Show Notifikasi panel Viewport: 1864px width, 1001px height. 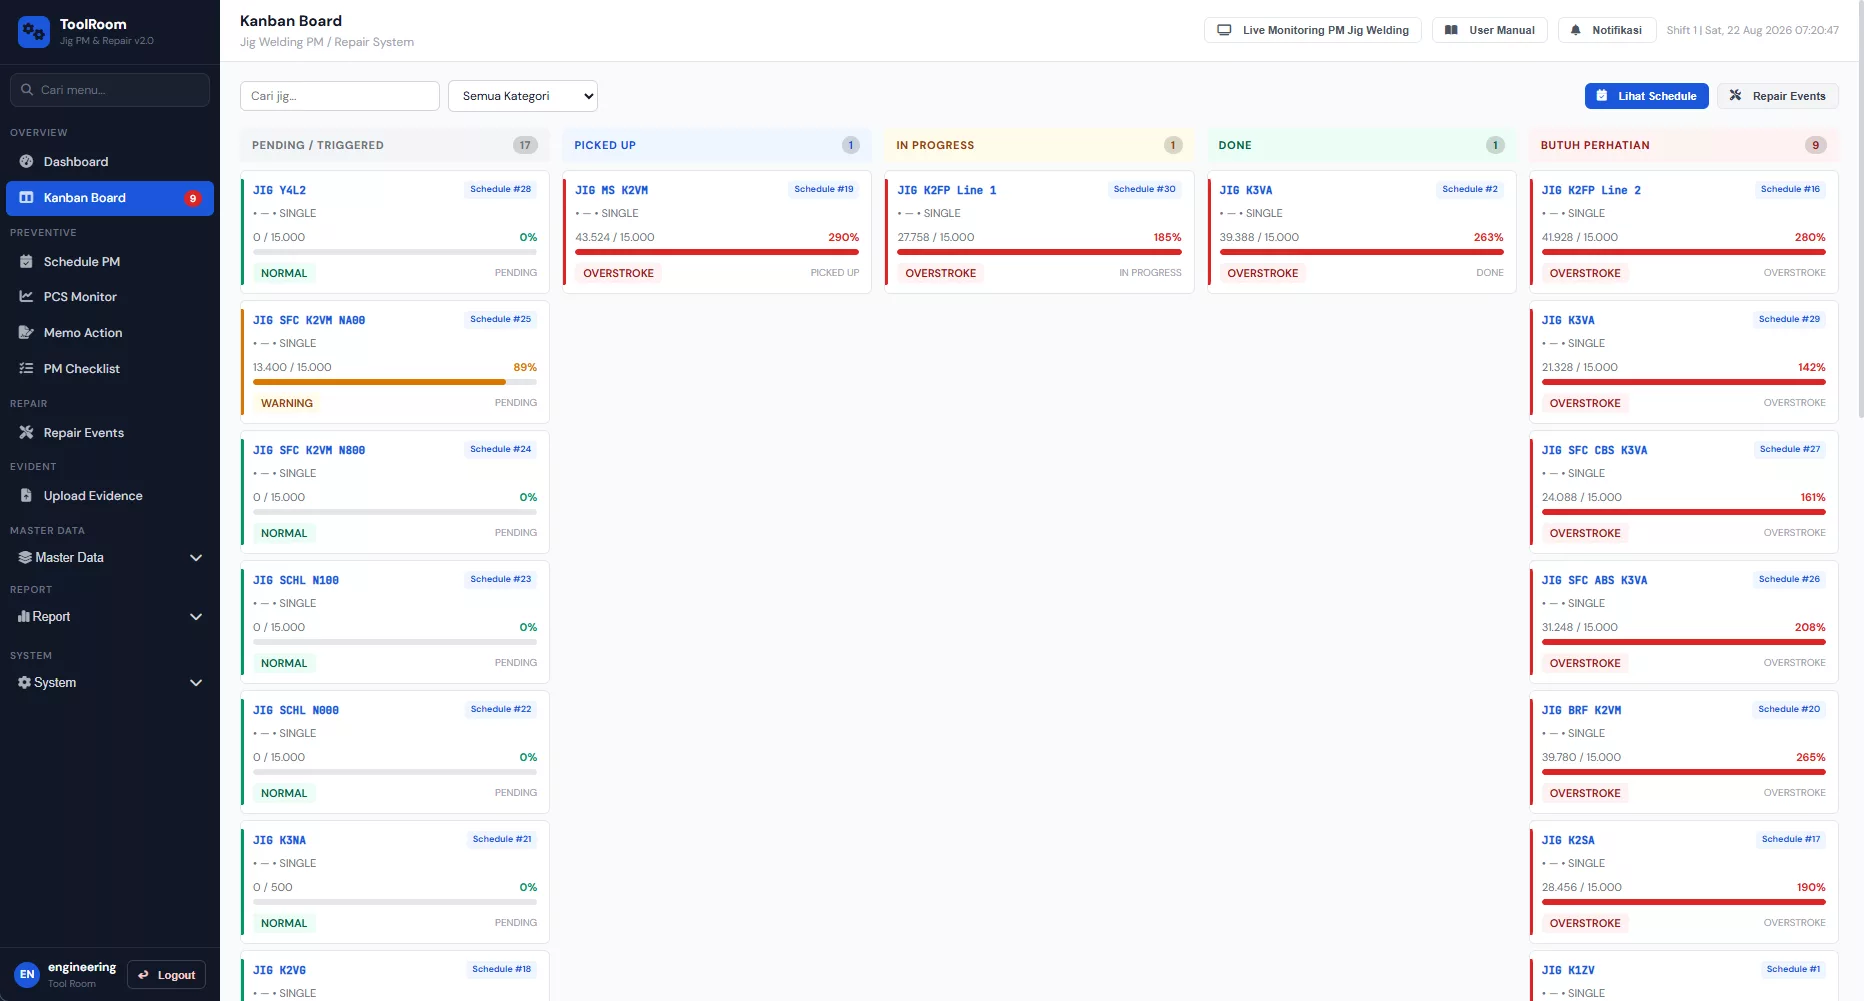tap(1607, 30)
